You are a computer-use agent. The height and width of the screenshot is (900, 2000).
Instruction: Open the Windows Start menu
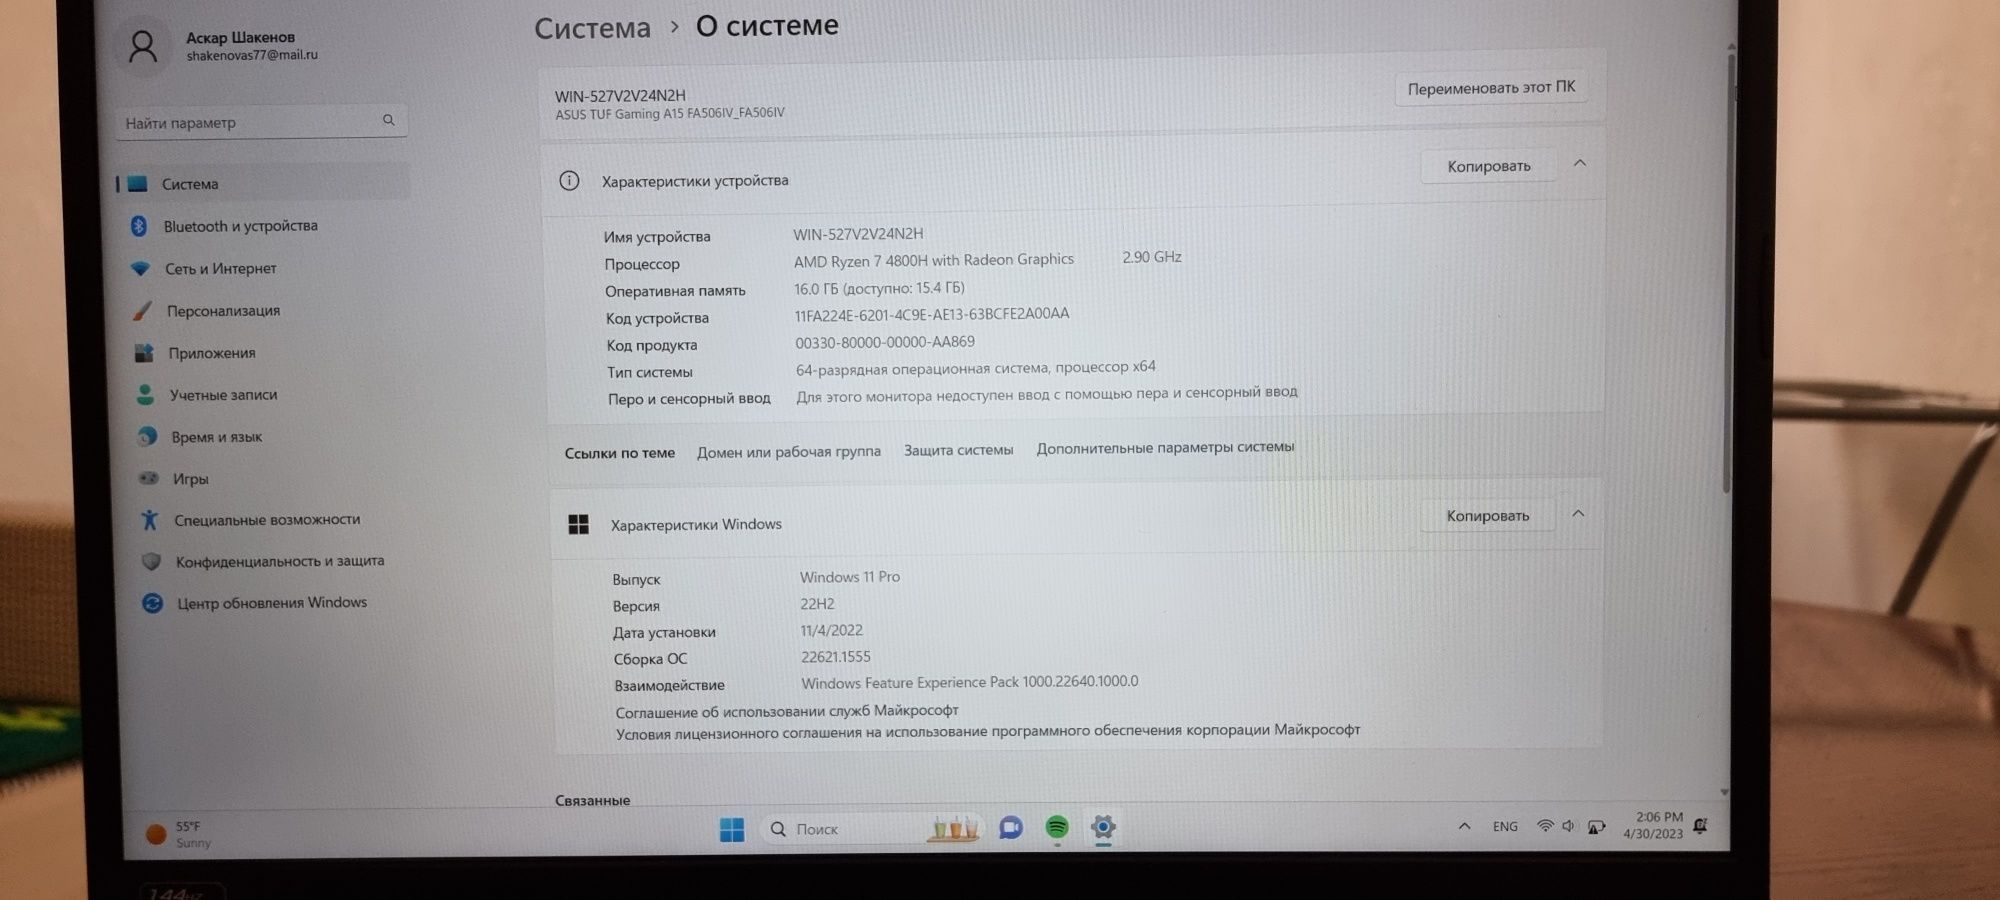[732, 830]
